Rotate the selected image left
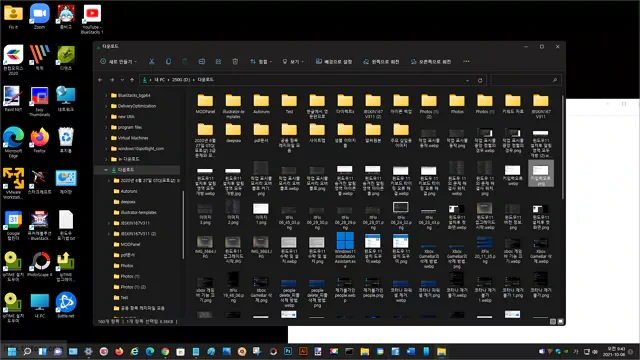The width and height of the screenshot is (640, 360). 381,62
